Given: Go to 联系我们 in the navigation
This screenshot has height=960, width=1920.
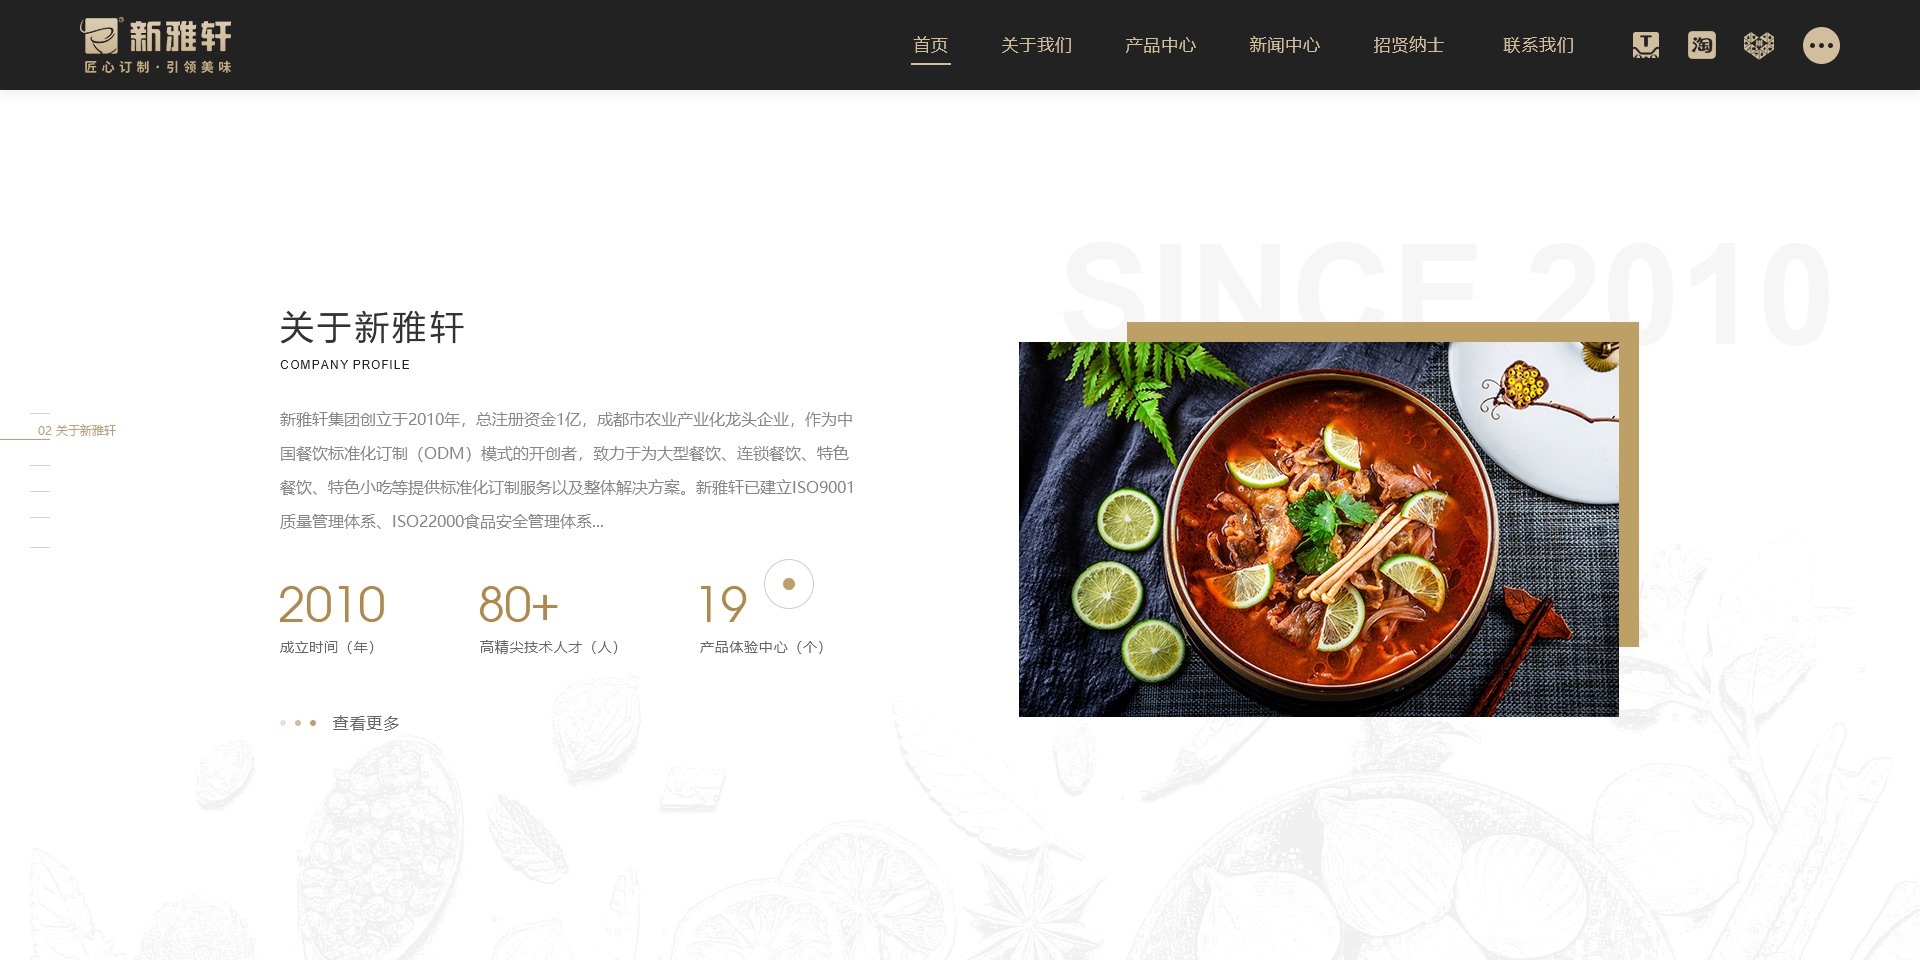Looking at the screenshot, I should coord(1538,45).
